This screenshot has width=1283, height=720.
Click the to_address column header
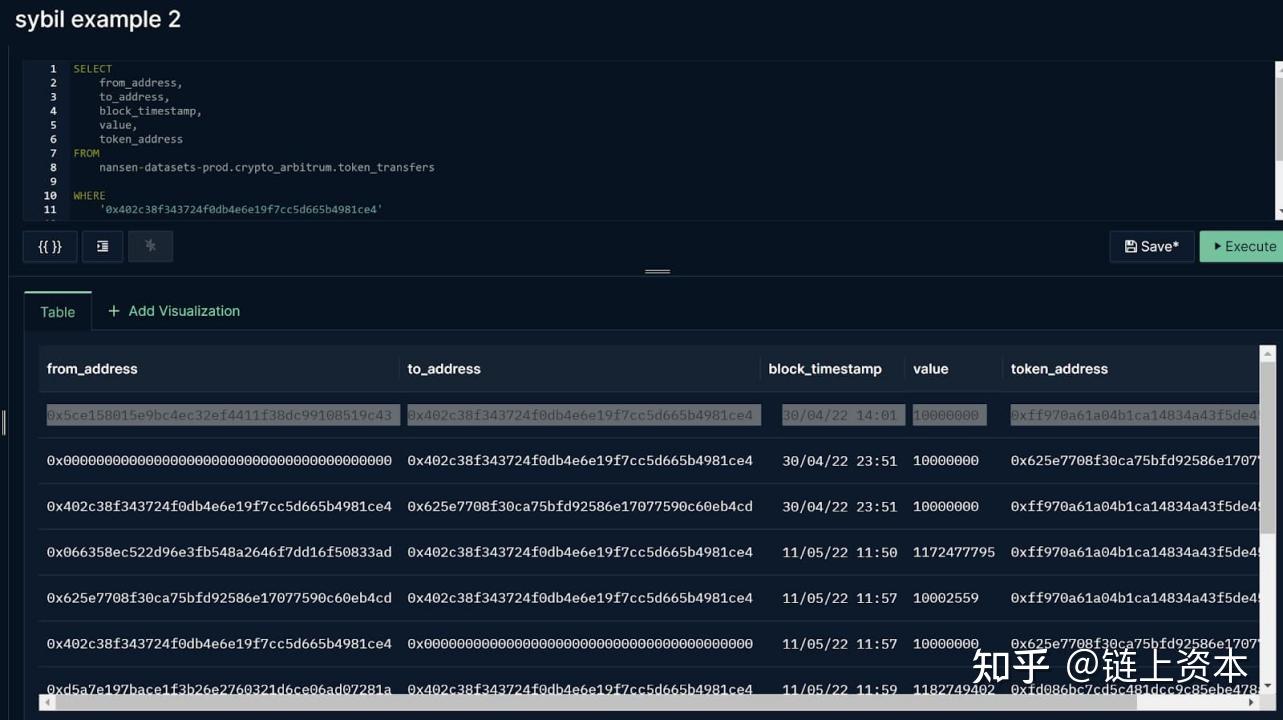[x=444, y=368]
